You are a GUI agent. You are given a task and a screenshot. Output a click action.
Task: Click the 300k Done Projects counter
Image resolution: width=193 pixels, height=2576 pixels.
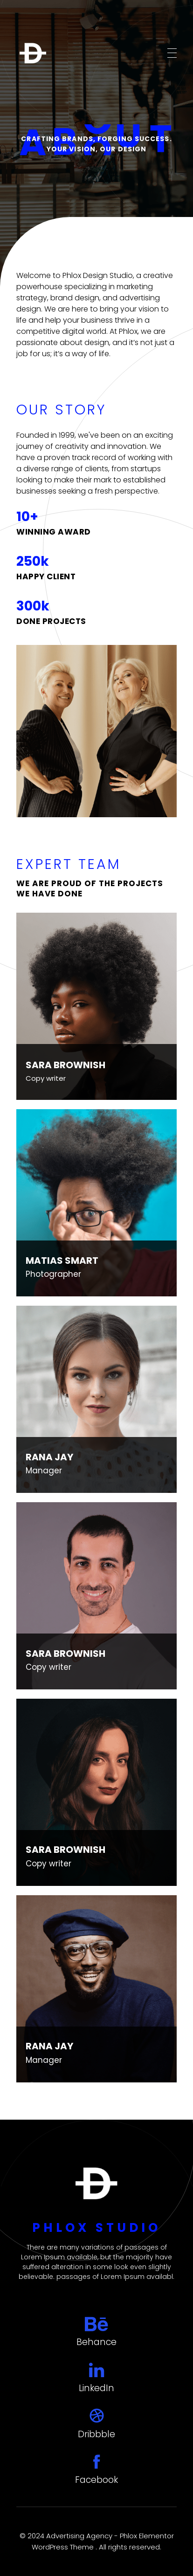pos(51,612)
